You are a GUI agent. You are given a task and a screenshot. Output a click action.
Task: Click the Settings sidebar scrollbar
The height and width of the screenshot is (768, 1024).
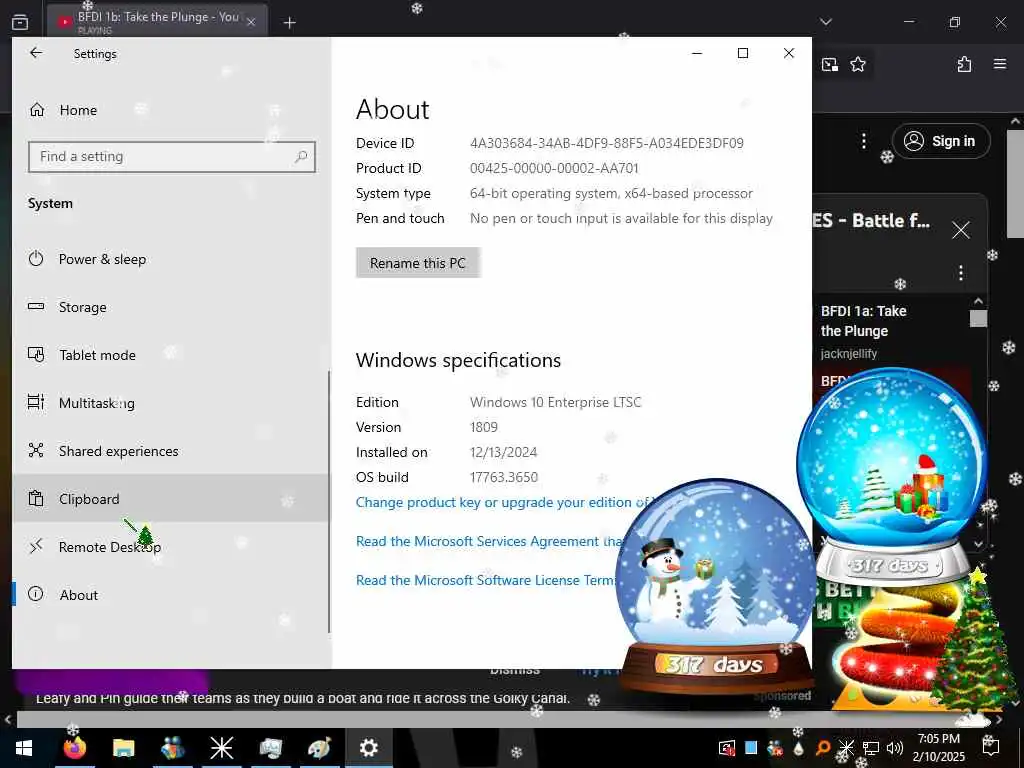point(328,502)
